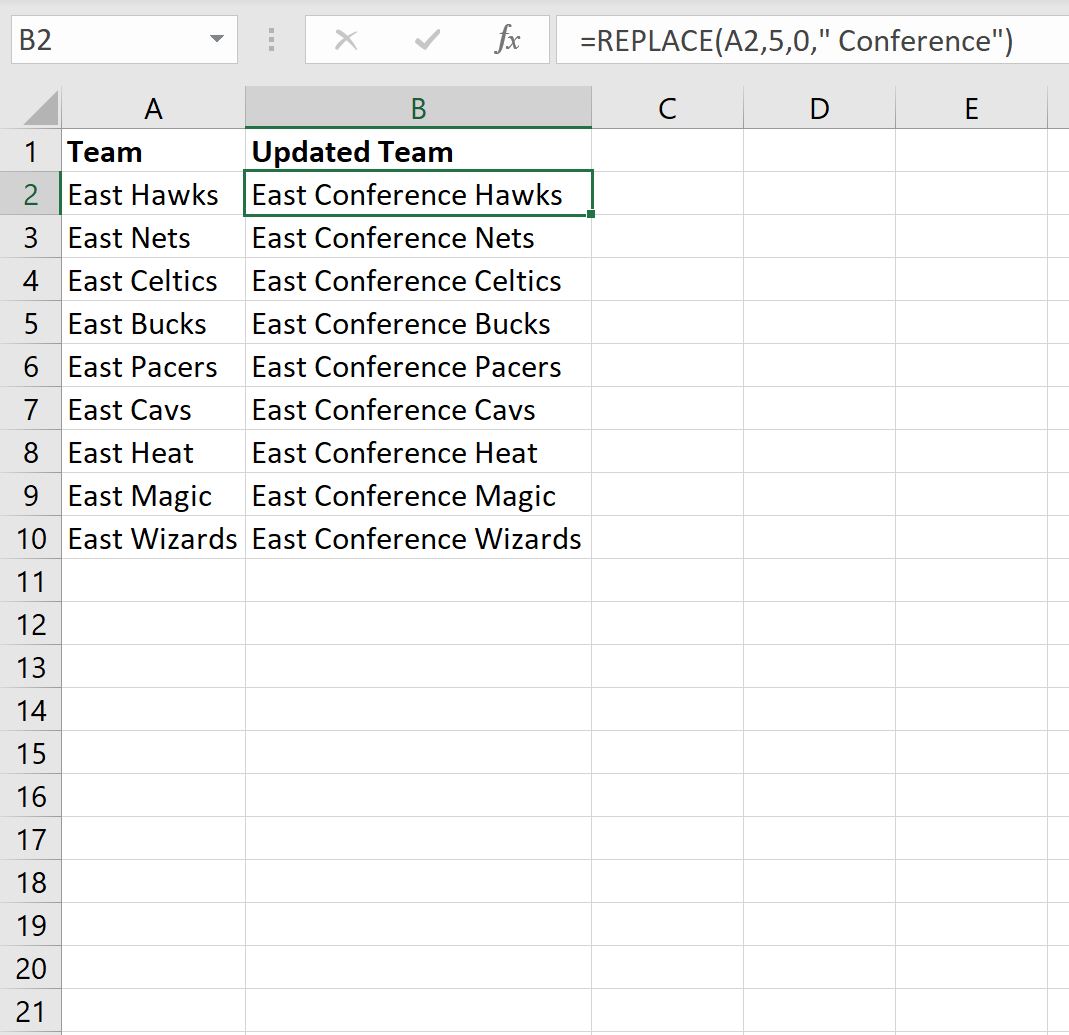Click the fill handle of cell B2
Image resolution: width=1069 pixels, height=1035 pixels.
click(590, 214)
